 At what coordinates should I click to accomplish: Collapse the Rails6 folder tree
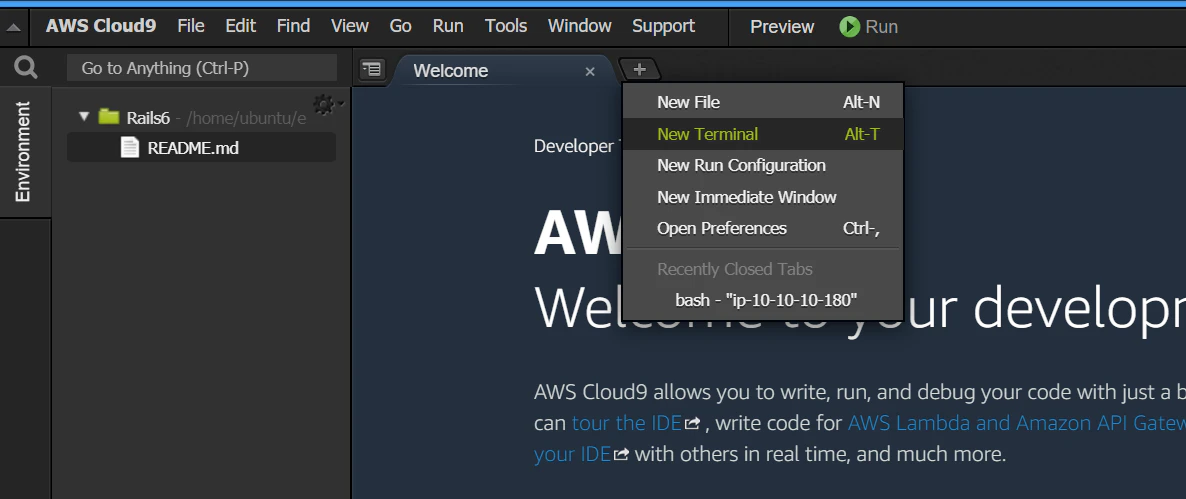(84, 116)
